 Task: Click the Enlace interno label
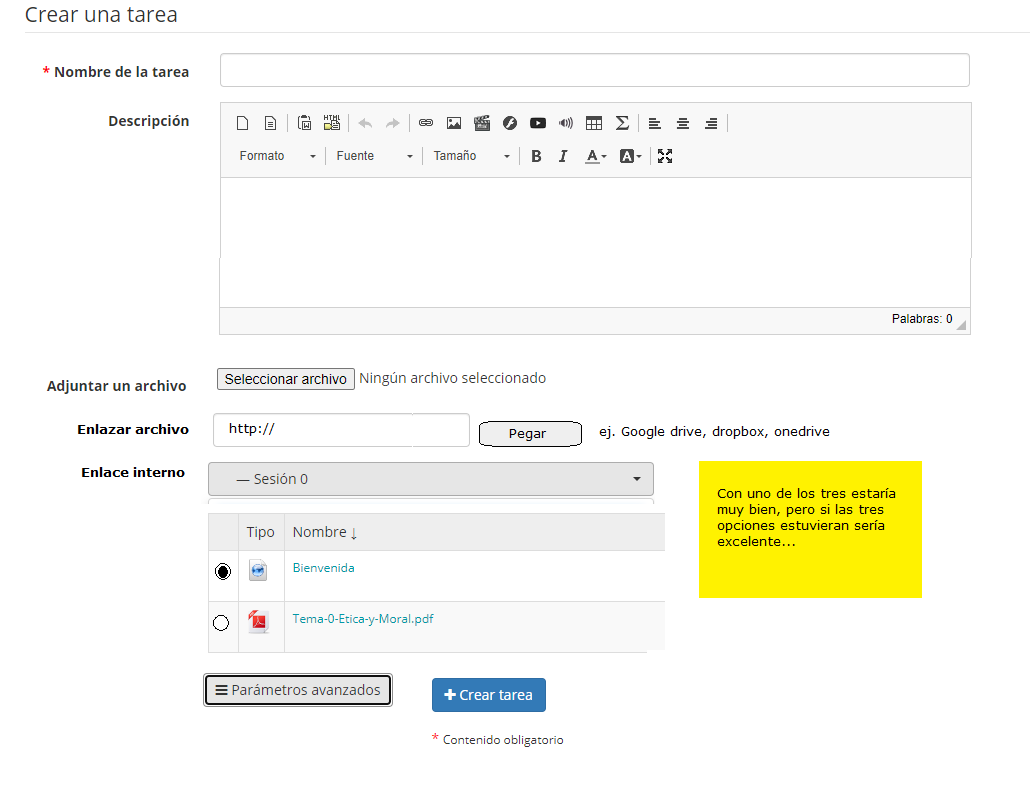(133, 472)
